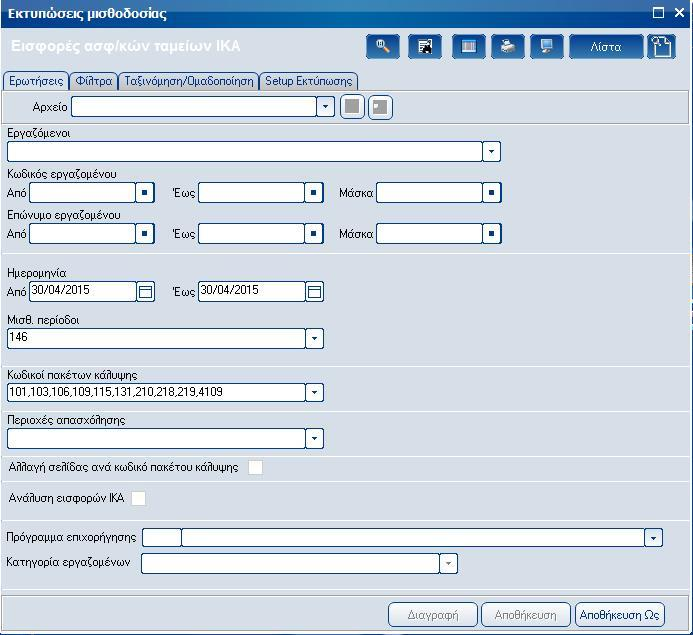Click Ημερομηνία Έως date field 30/04/2015
Image resolution: width=693 pixels, height=635 pixels.
(252, 292)
